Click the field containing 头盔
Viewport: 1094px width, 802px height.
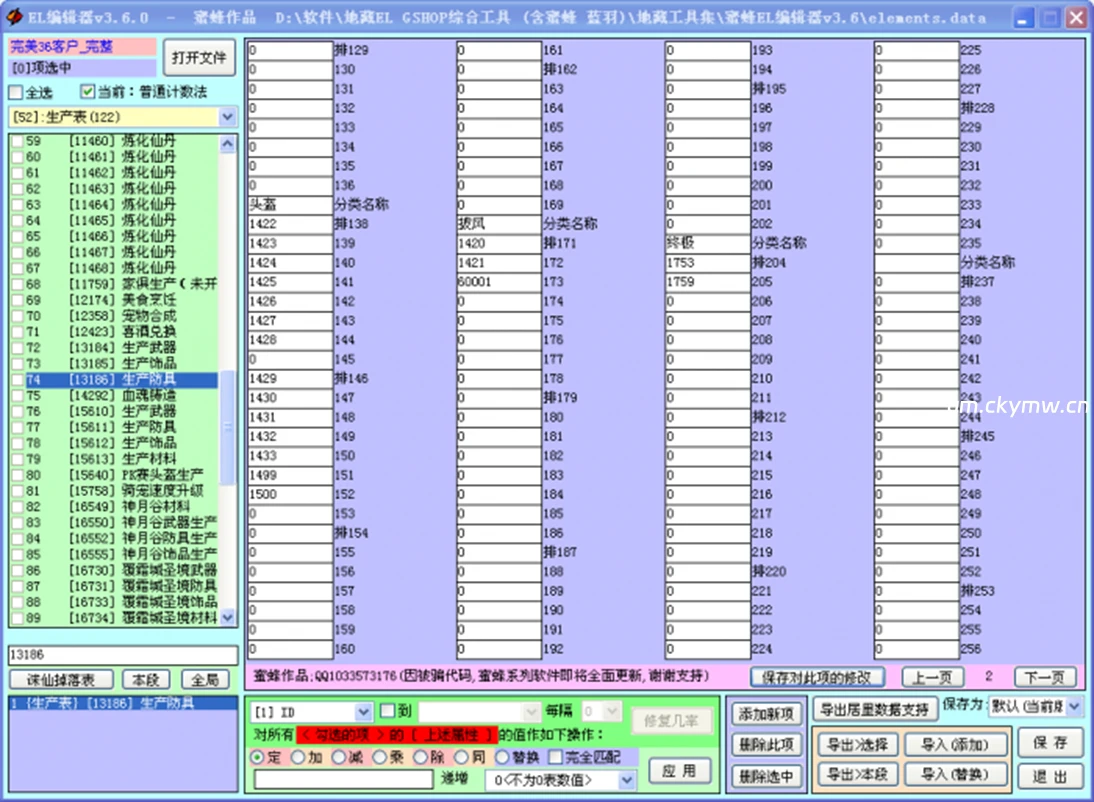[x=290, y=205]
